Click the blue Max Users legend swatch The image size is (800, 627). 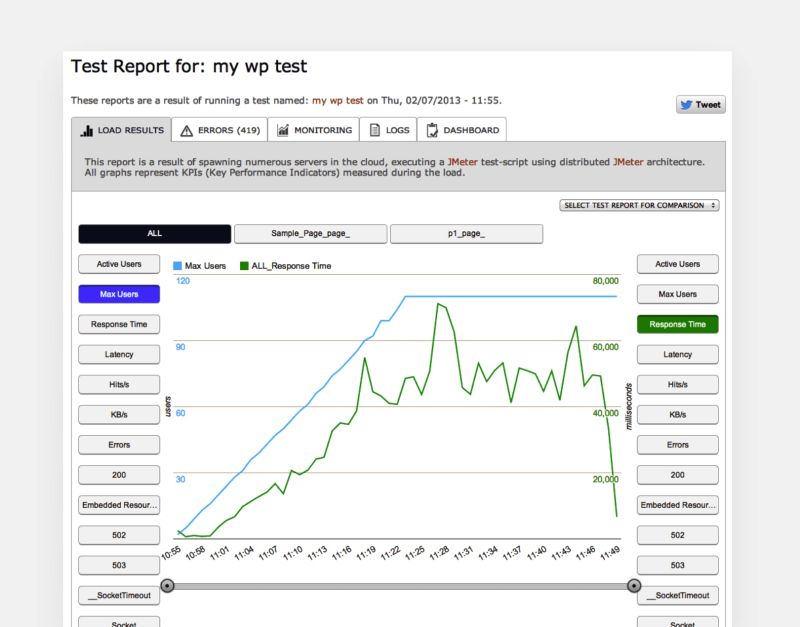(x=178, y=266)
